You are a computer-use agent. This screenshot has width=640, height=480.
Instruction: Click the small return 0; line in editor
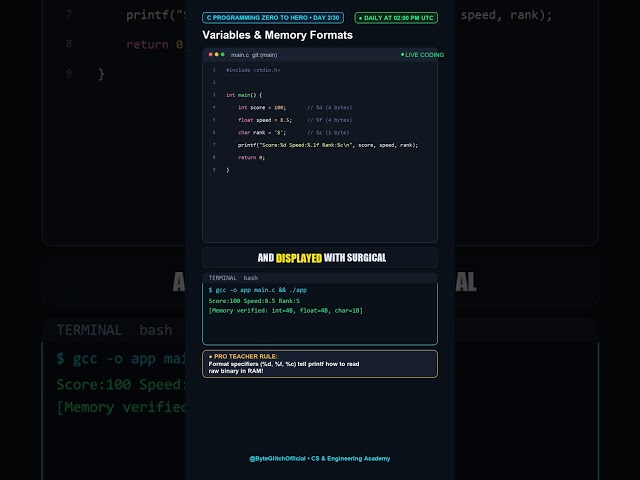click(x=251, y=158)
